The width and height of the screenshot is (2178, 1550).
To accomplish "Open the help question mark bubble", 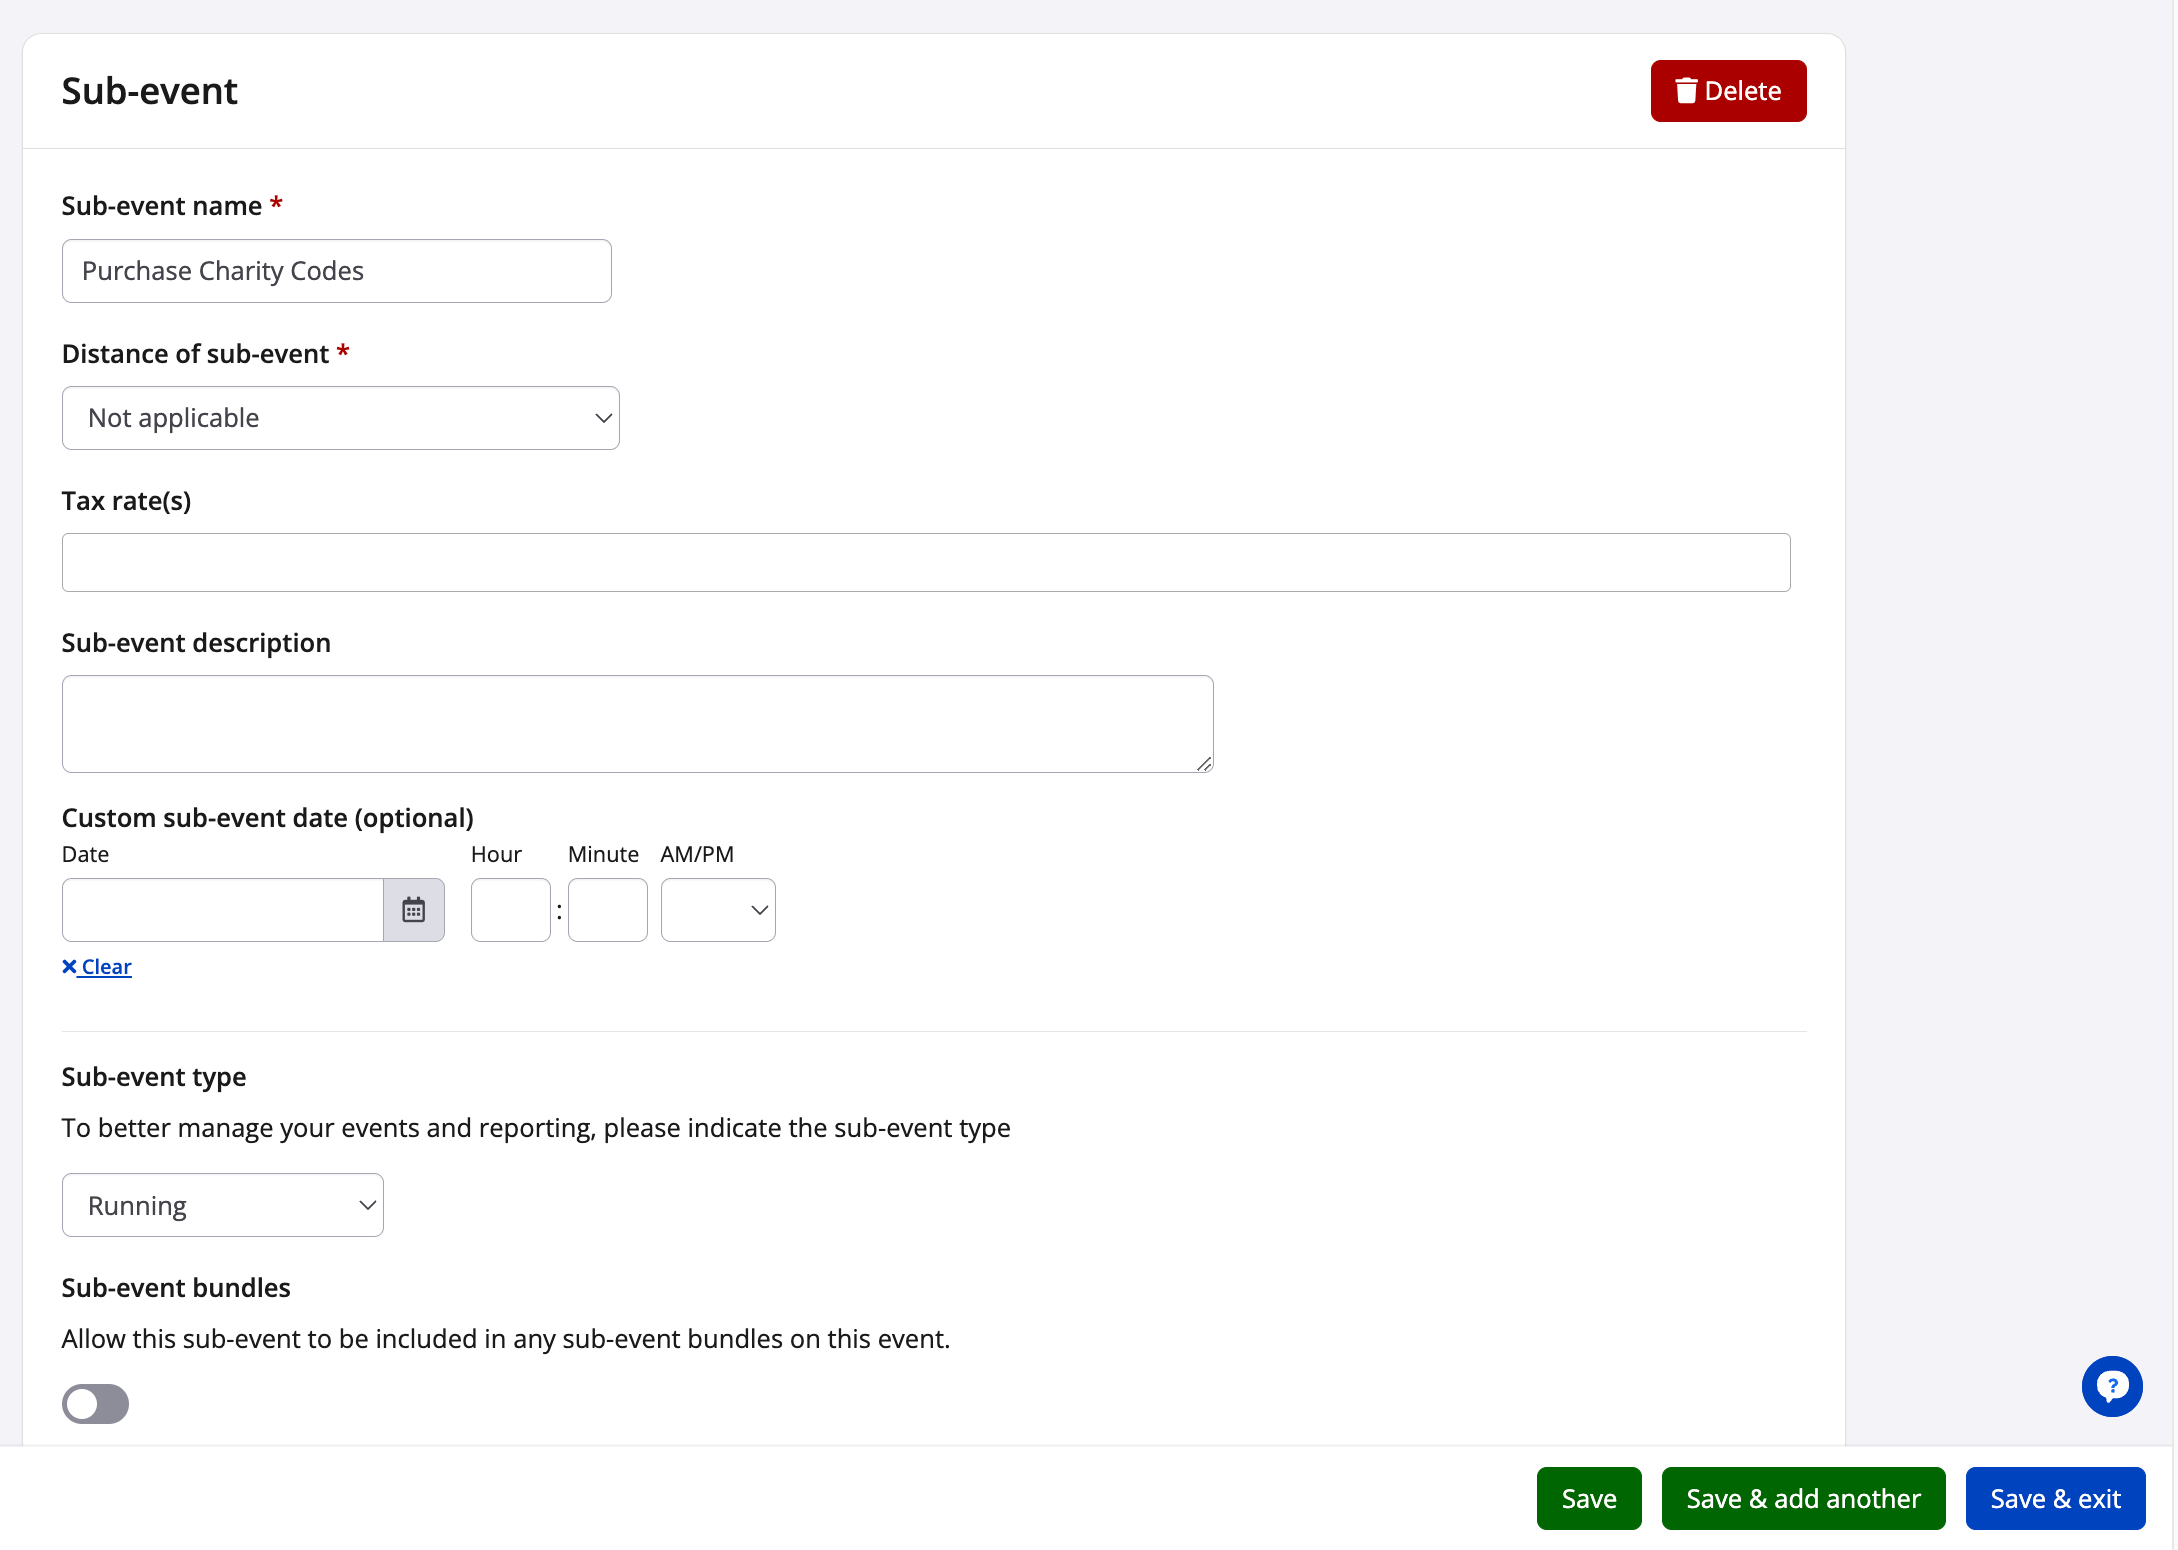I will click(2111, 1386).
